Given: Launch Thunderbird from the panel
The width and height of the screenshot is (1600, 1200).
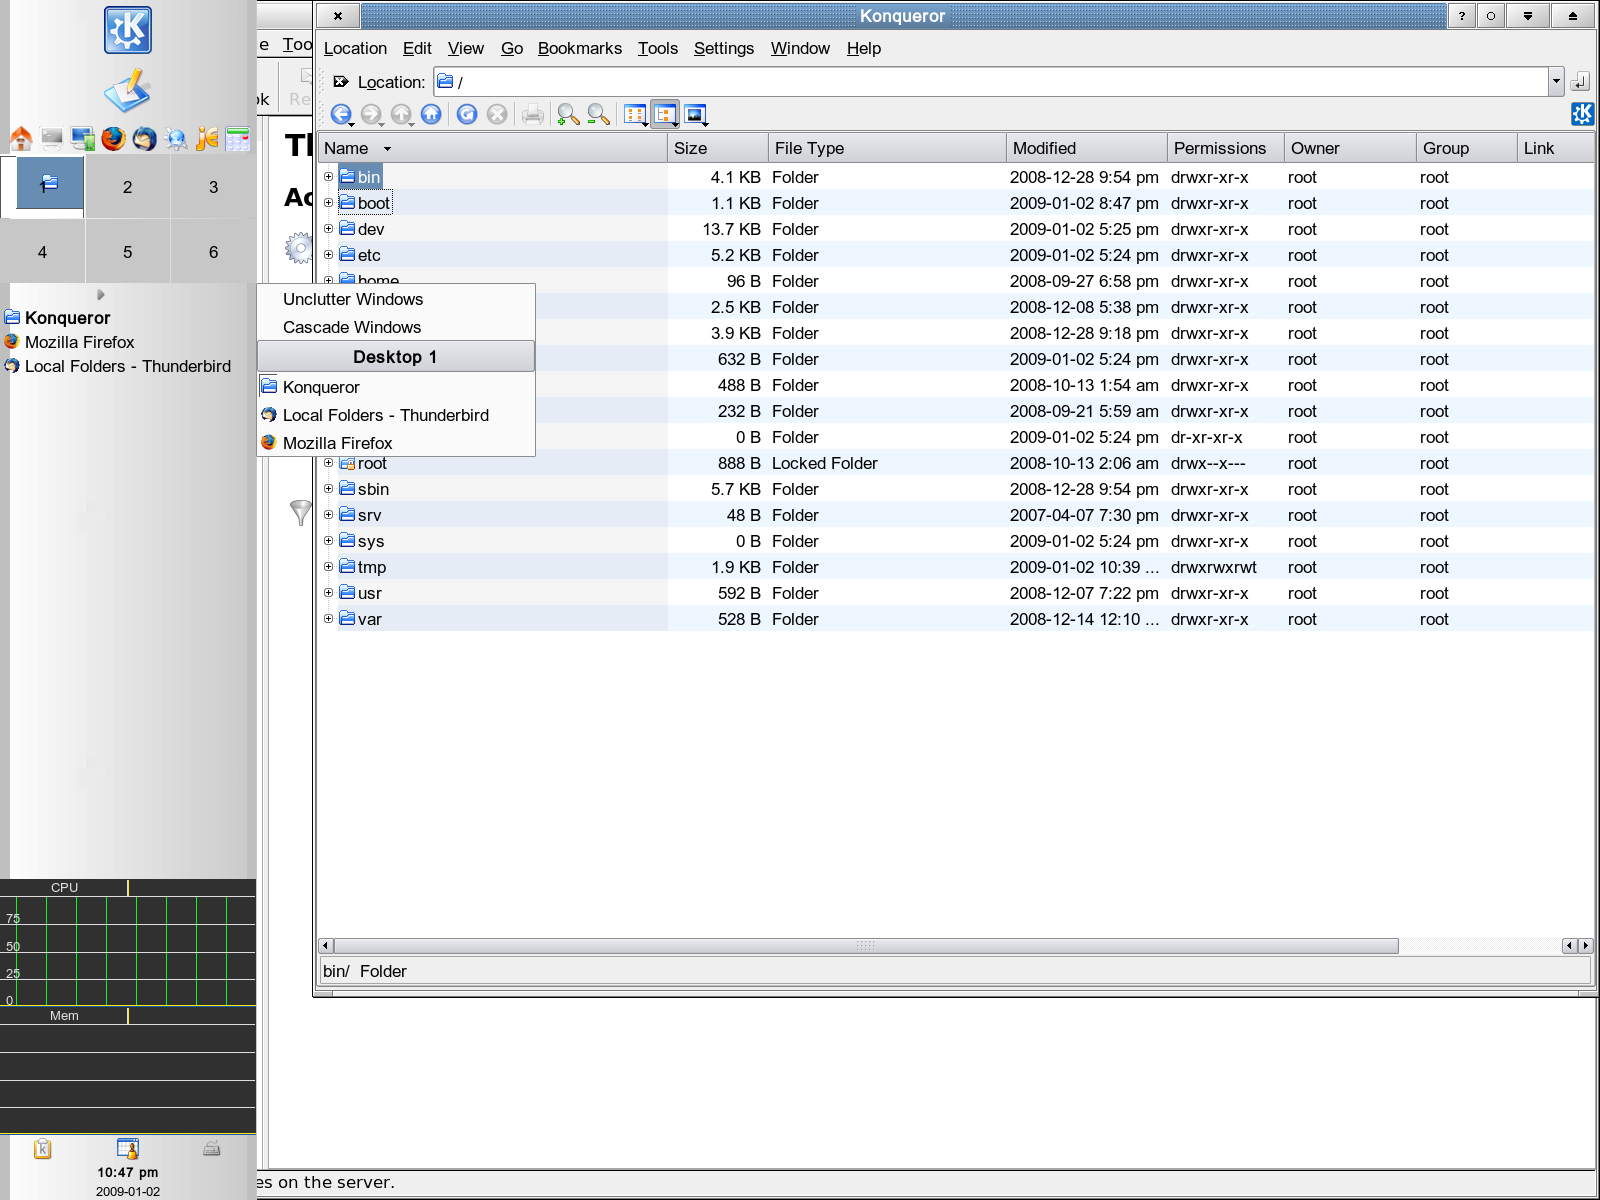Looking at the screenshot, I should [x=145, y=139].
